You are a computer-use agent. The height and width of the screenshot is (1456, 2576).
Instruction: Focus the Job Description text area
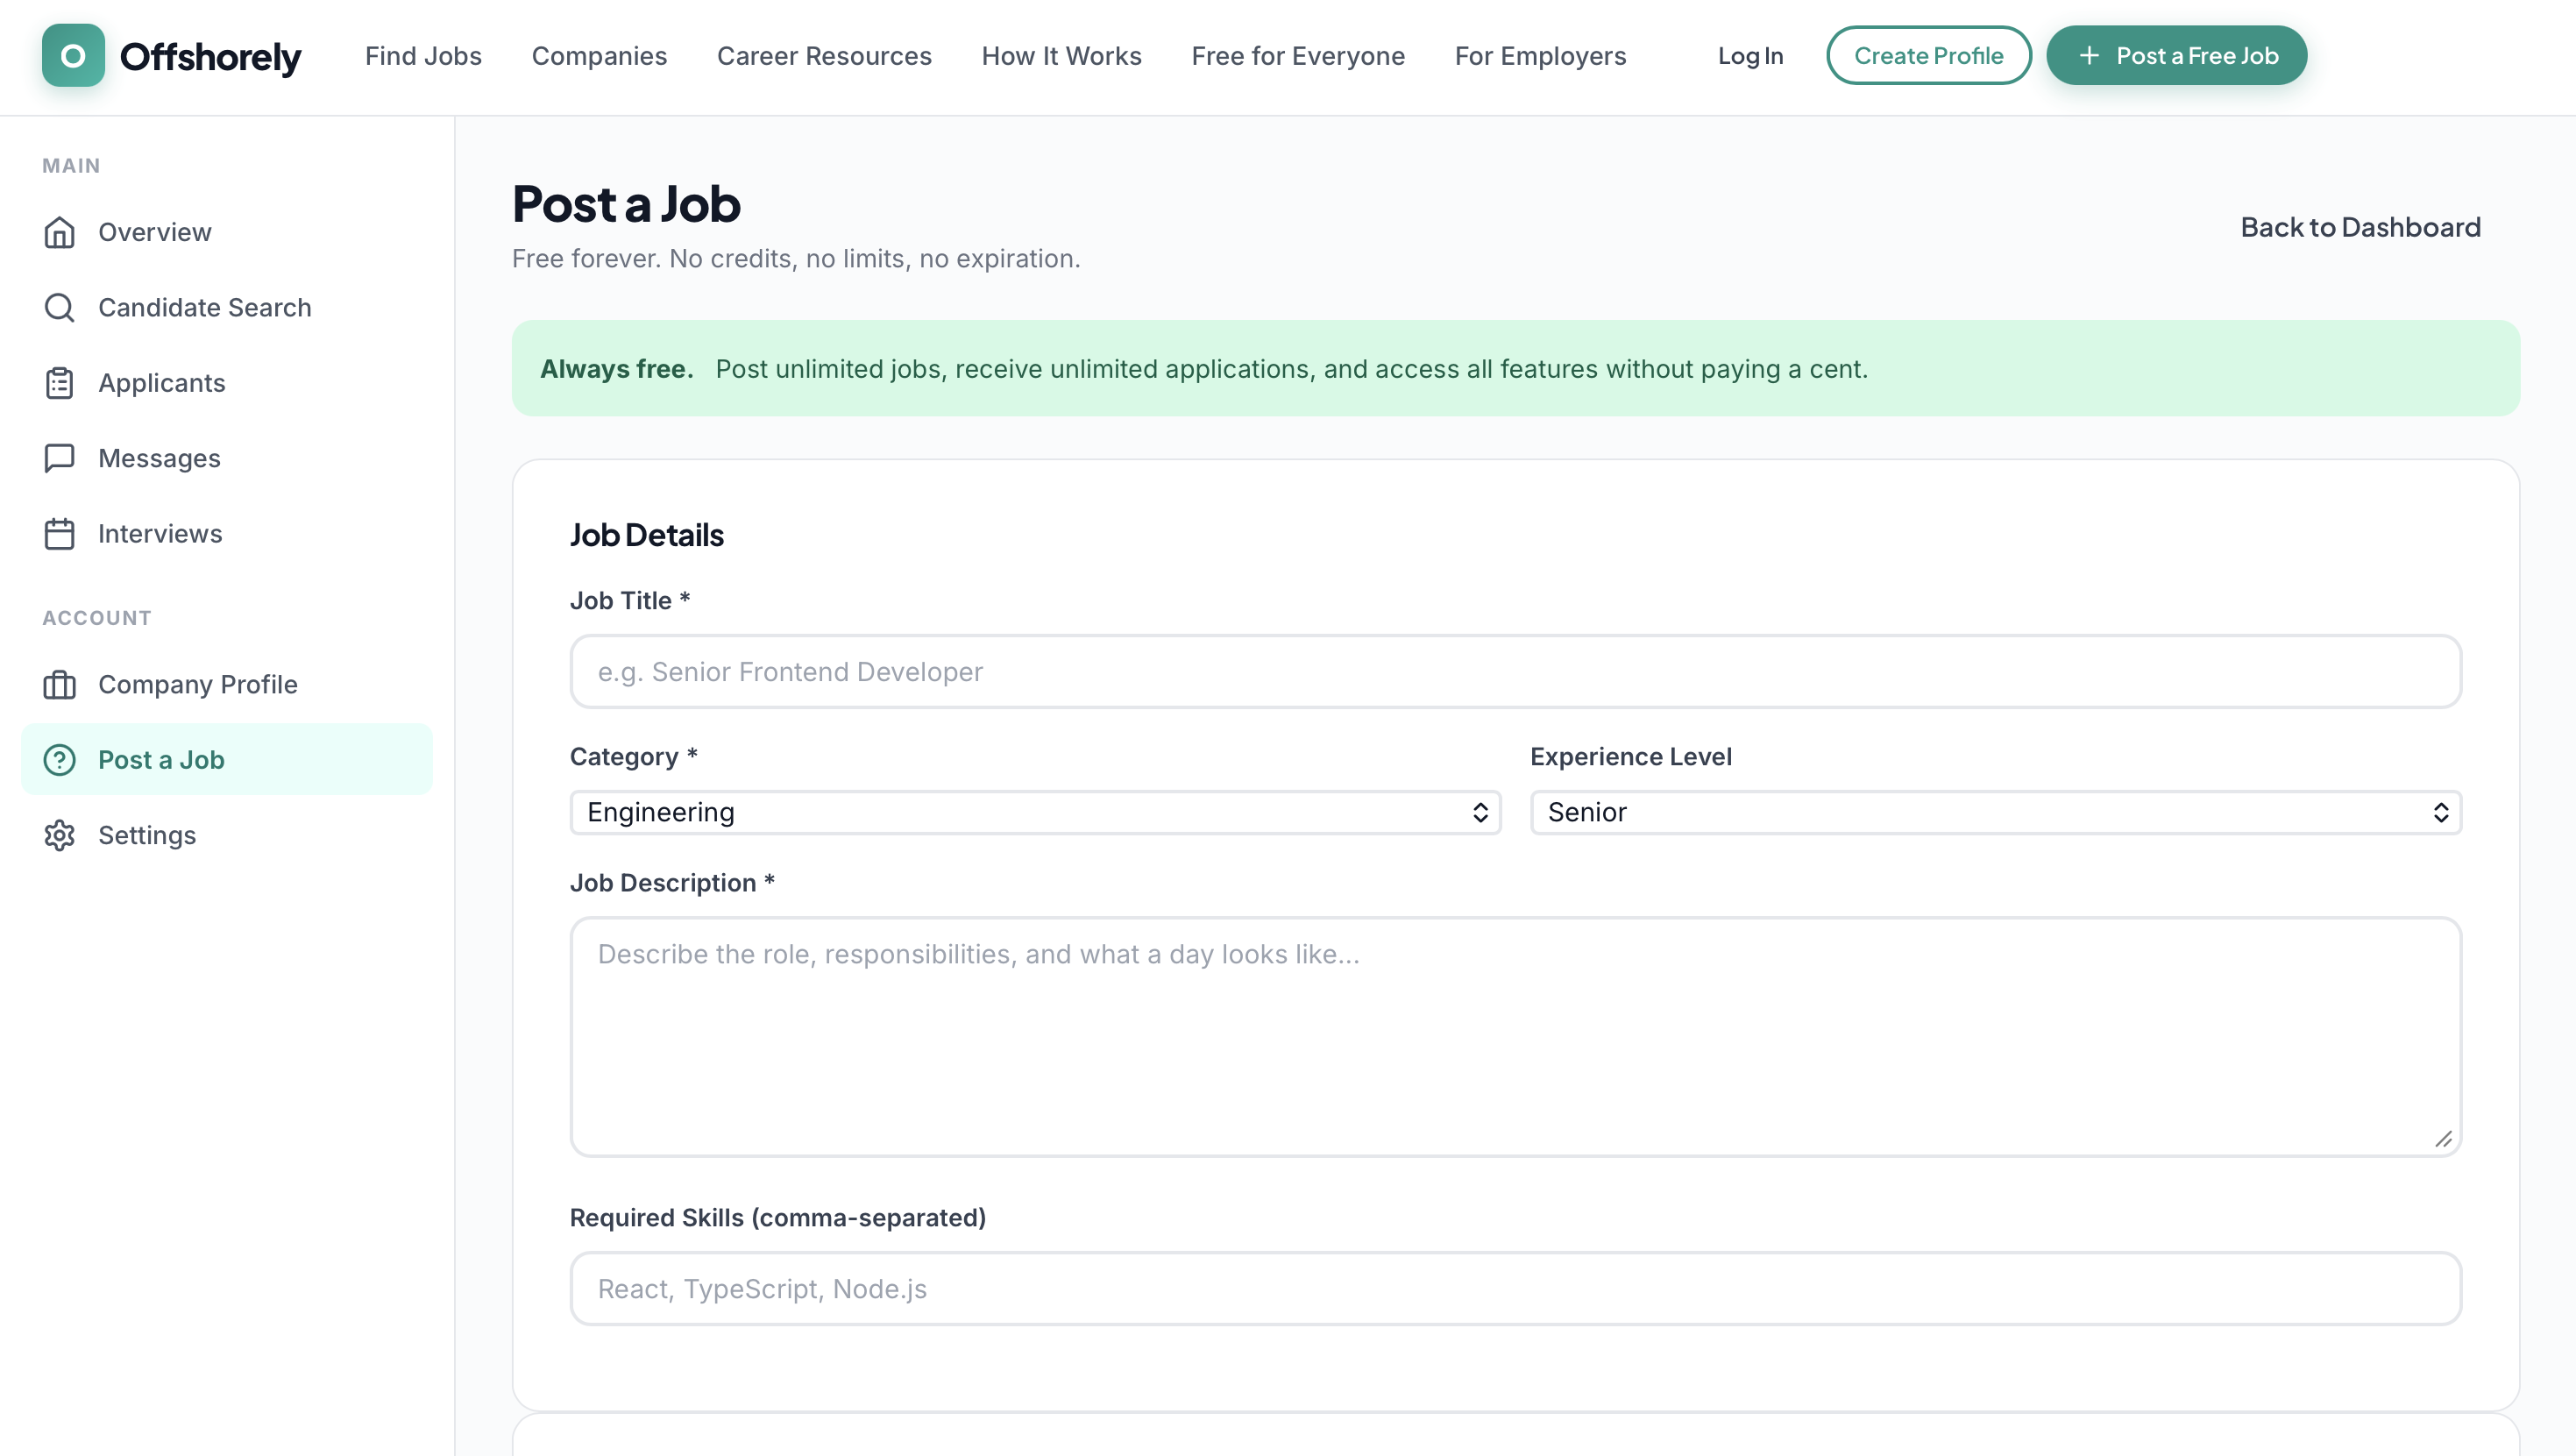click(x=1515, y=1036)
